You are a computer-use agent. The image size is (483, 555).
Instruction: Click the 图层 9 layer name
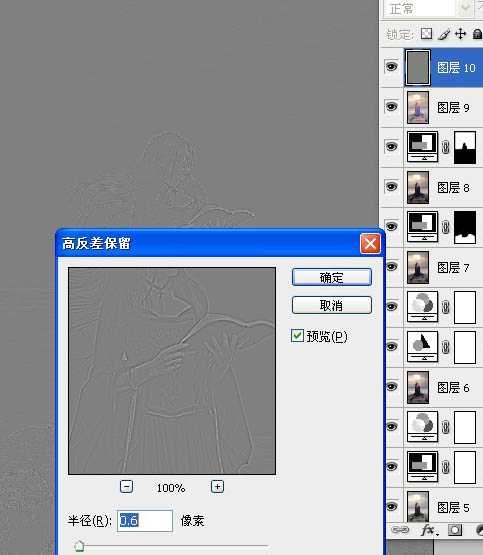(453, 108)
